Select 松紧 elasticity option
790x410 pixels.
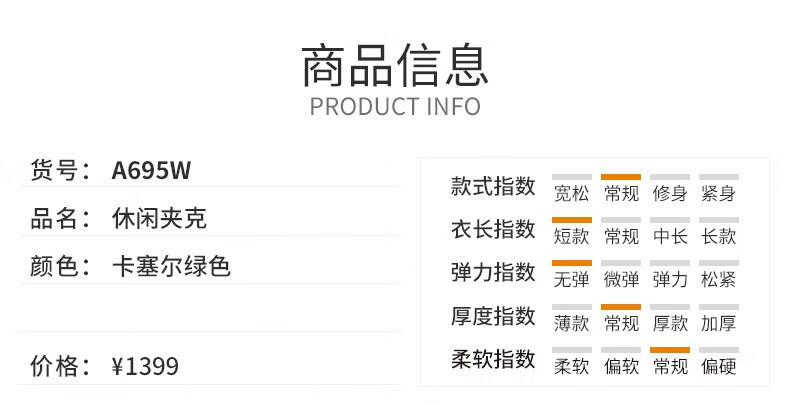coord(718,280)
